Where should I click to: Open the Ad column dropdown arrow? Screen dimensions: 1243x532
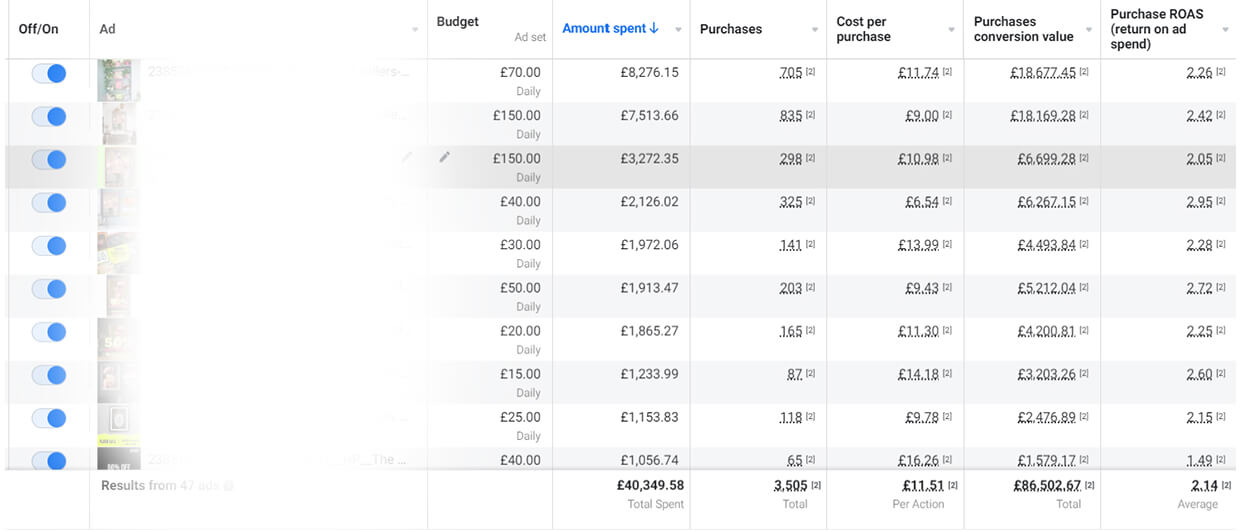415,30
